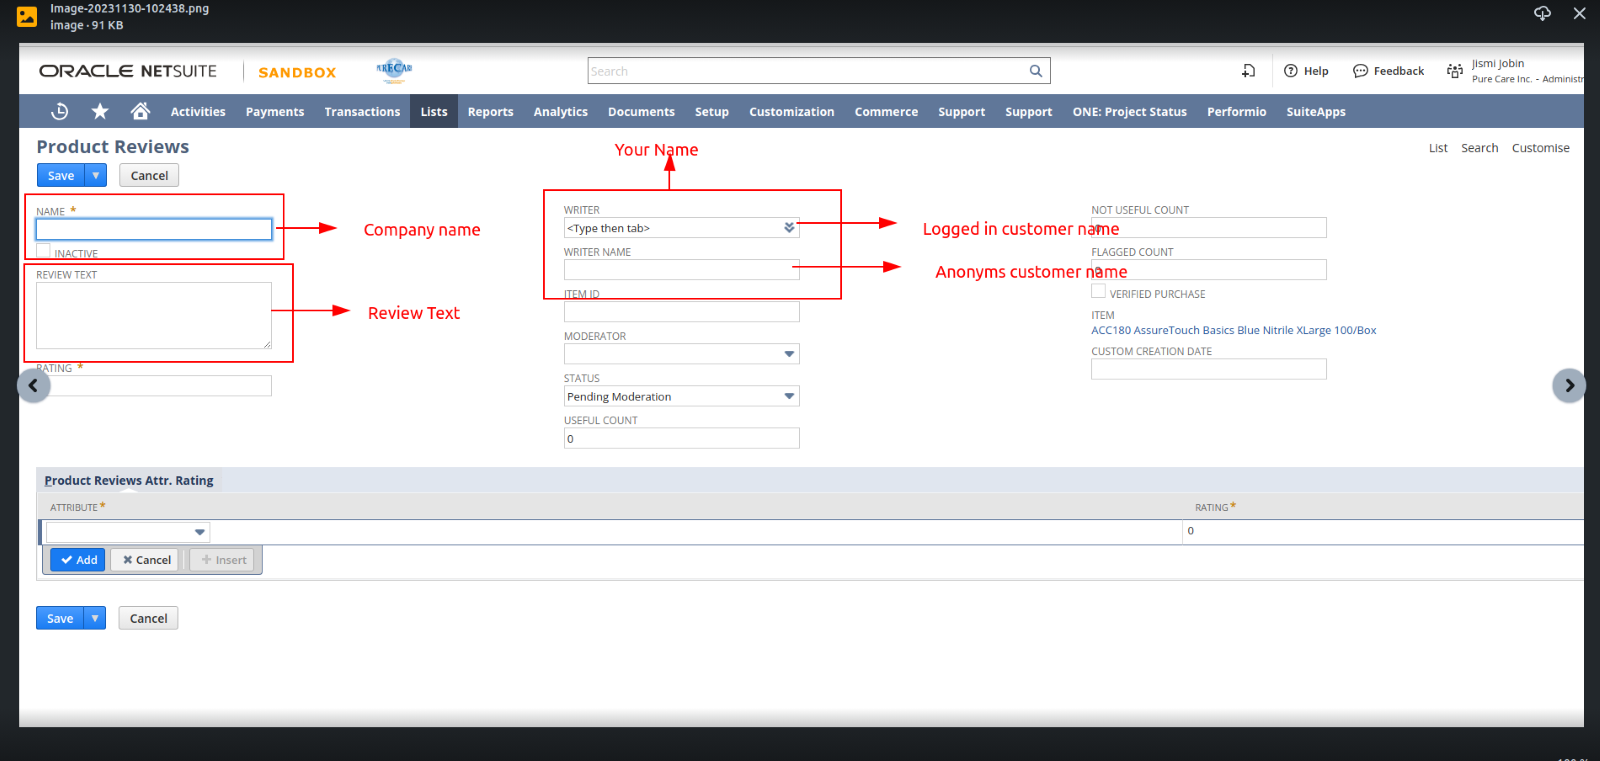Click the Review Text field
This screenshot has width=1600, height=761.
(x=153, y=315)
